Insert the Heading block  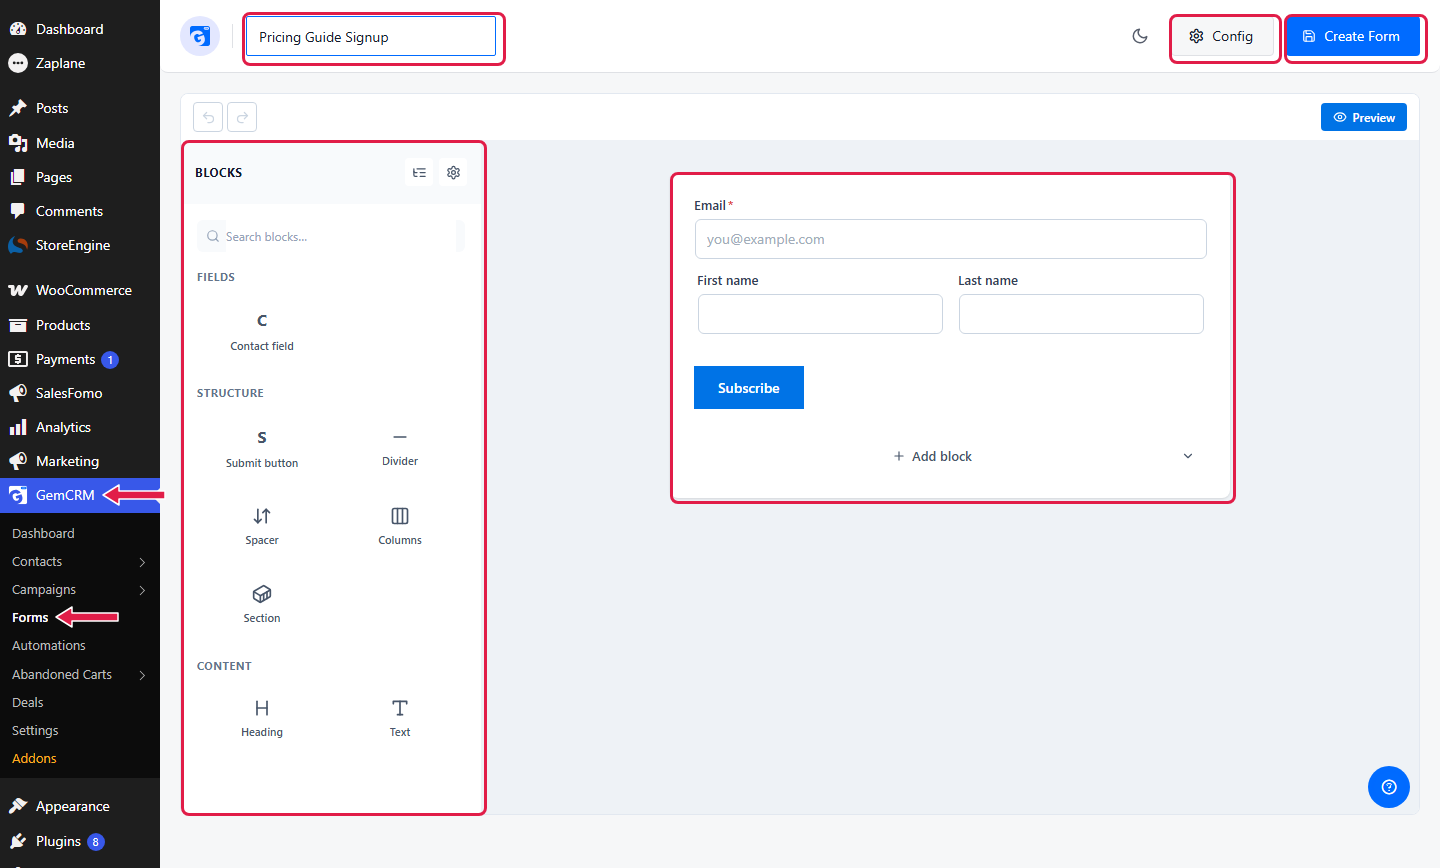pyautogui.click(x=262, y=719)
